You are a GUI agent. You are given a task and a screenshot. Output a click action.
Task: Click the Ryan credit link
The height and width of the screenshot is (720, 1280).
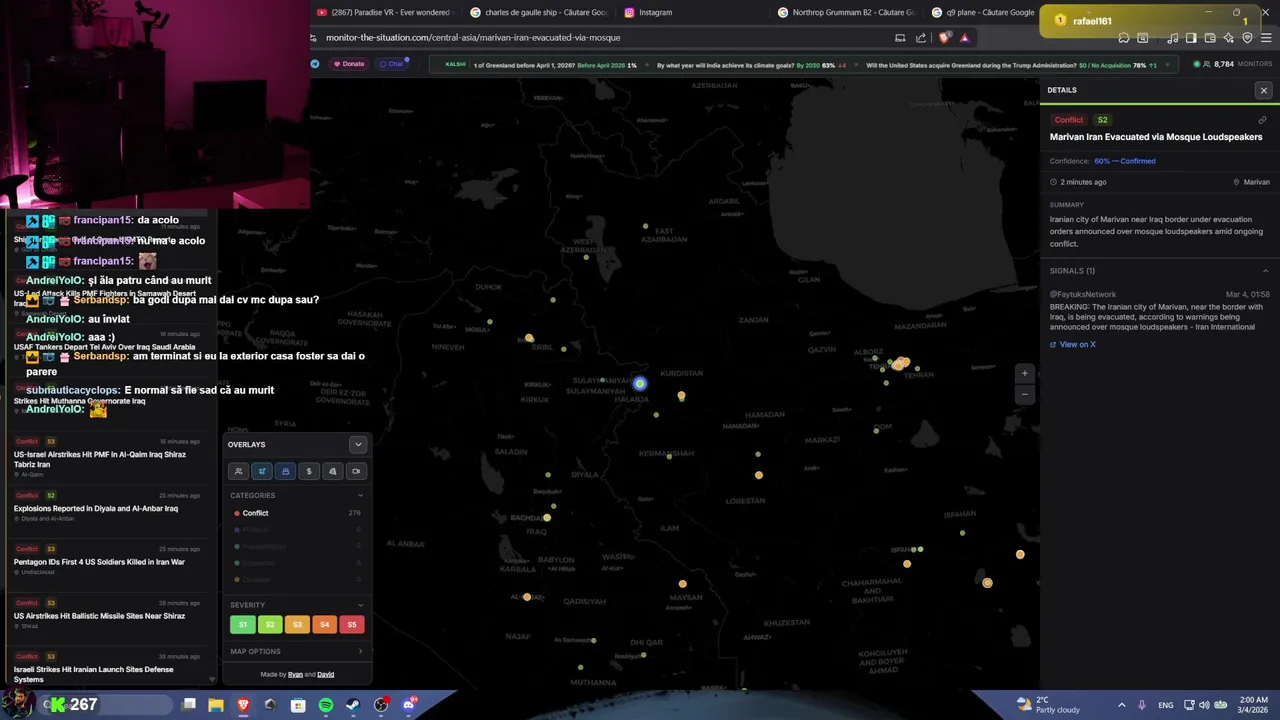(295, 675)
